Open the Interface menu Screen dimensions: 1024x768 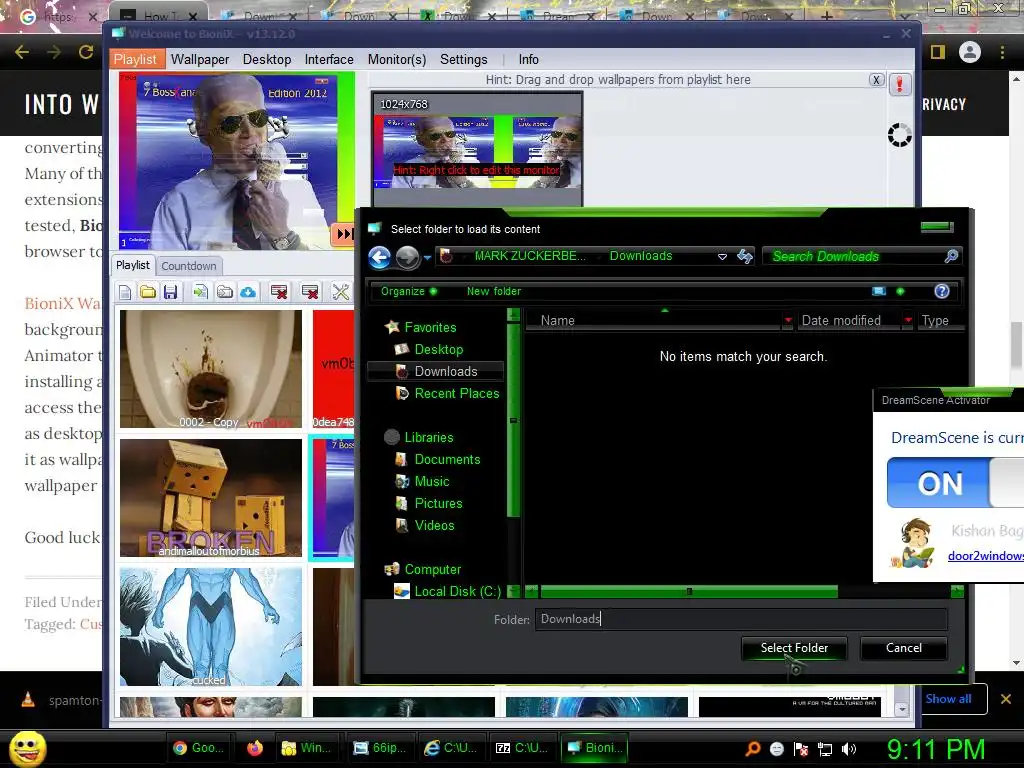pyautogui.click(x=329, y=59)
